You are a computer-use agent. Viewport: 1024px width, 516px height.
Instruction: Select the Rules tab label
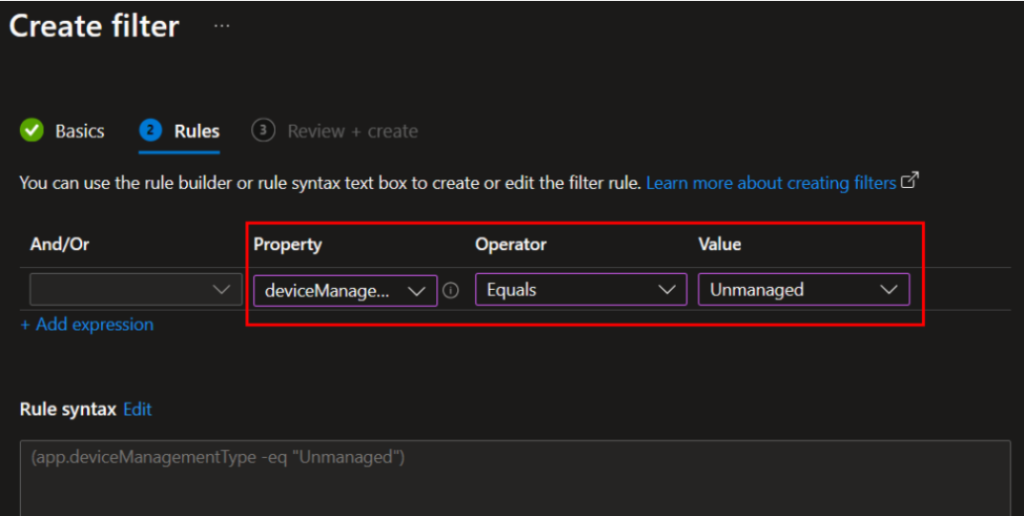pos(197,131)
